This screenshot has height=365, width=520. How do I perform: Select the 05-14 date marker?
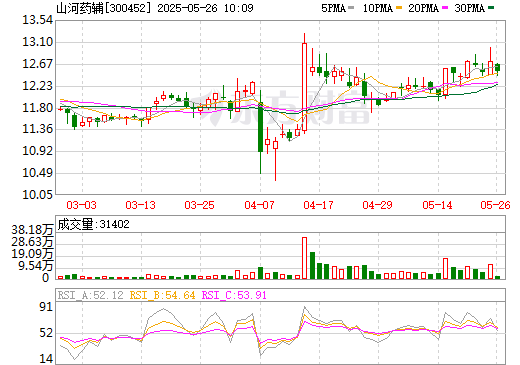(x=437, y=205)
